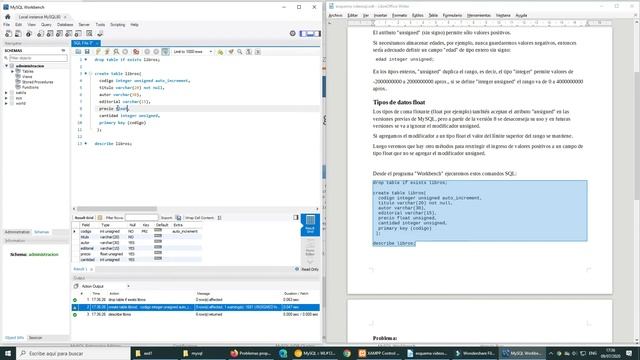Open Archivo menu in LibreOffice Writer
The height and width of the screenshot is (360, 640).
tap(336, 16)
